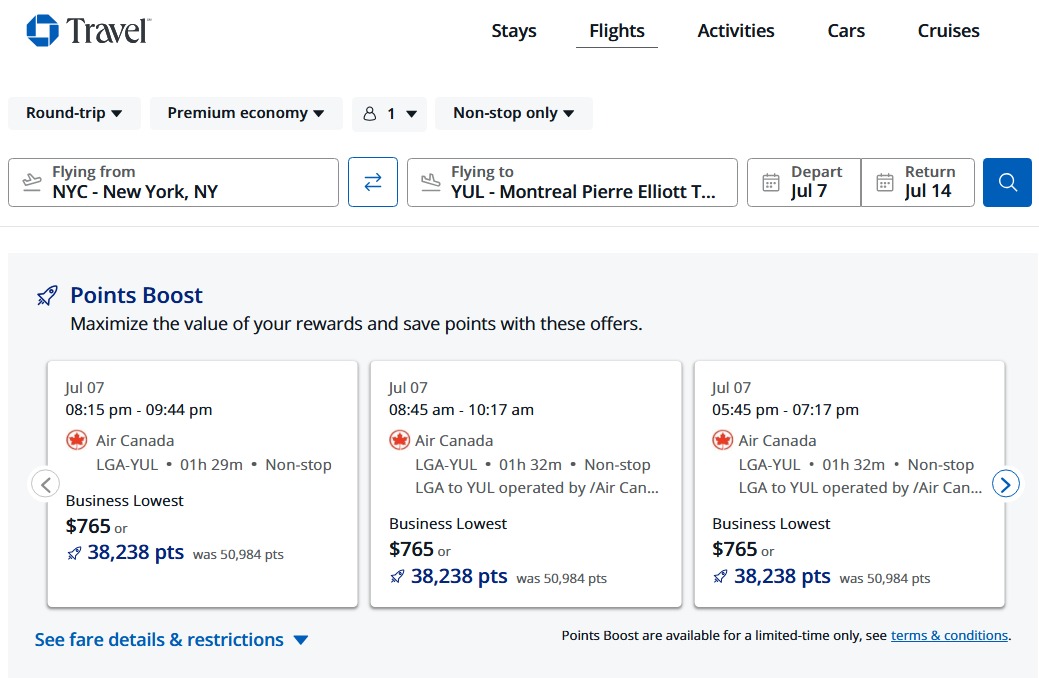Open the traveler count dropdown
Screen dimensions: 1039x678
(x=390, y=113)
